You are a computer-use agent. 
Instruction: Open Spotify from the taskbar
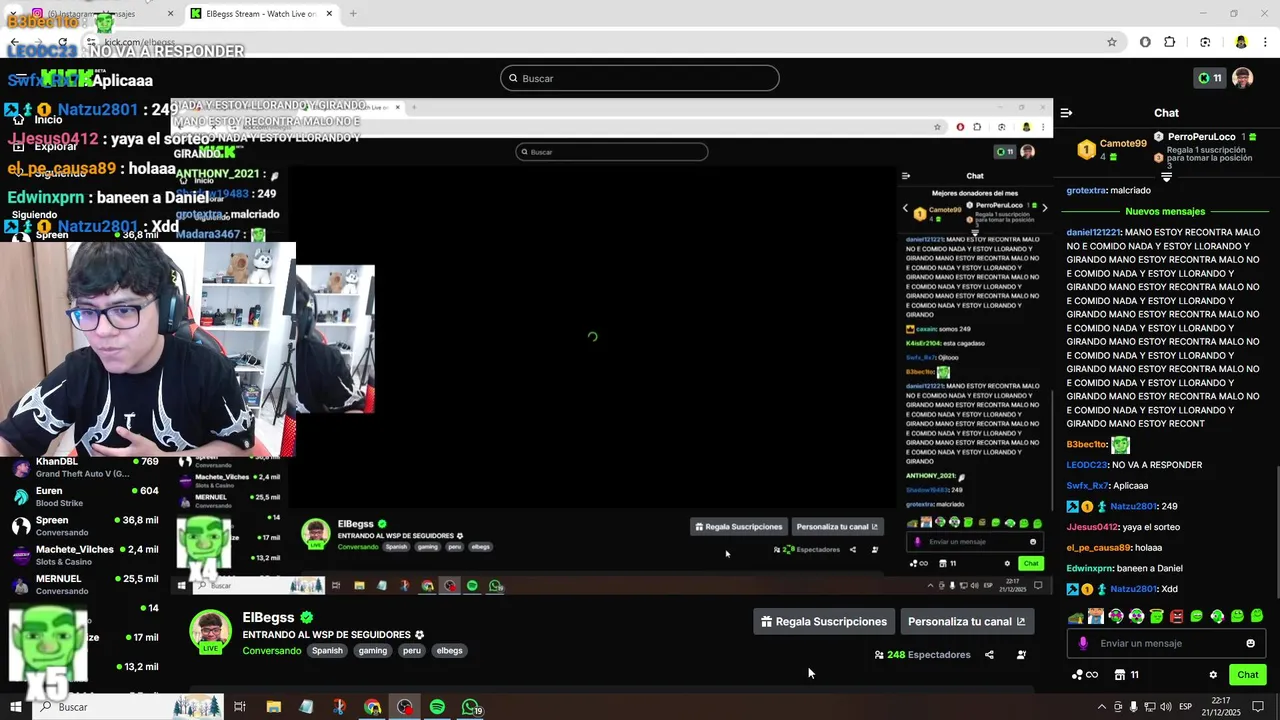(x=437, y=707)
